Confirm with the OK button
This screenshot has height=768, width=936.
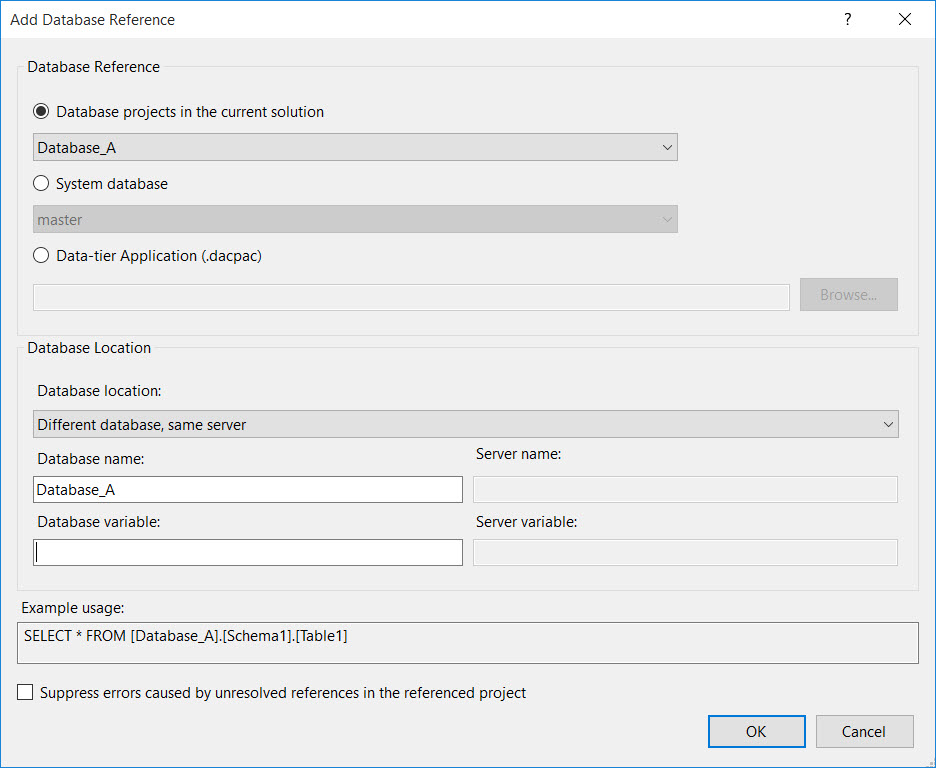[x=756, y=732]
